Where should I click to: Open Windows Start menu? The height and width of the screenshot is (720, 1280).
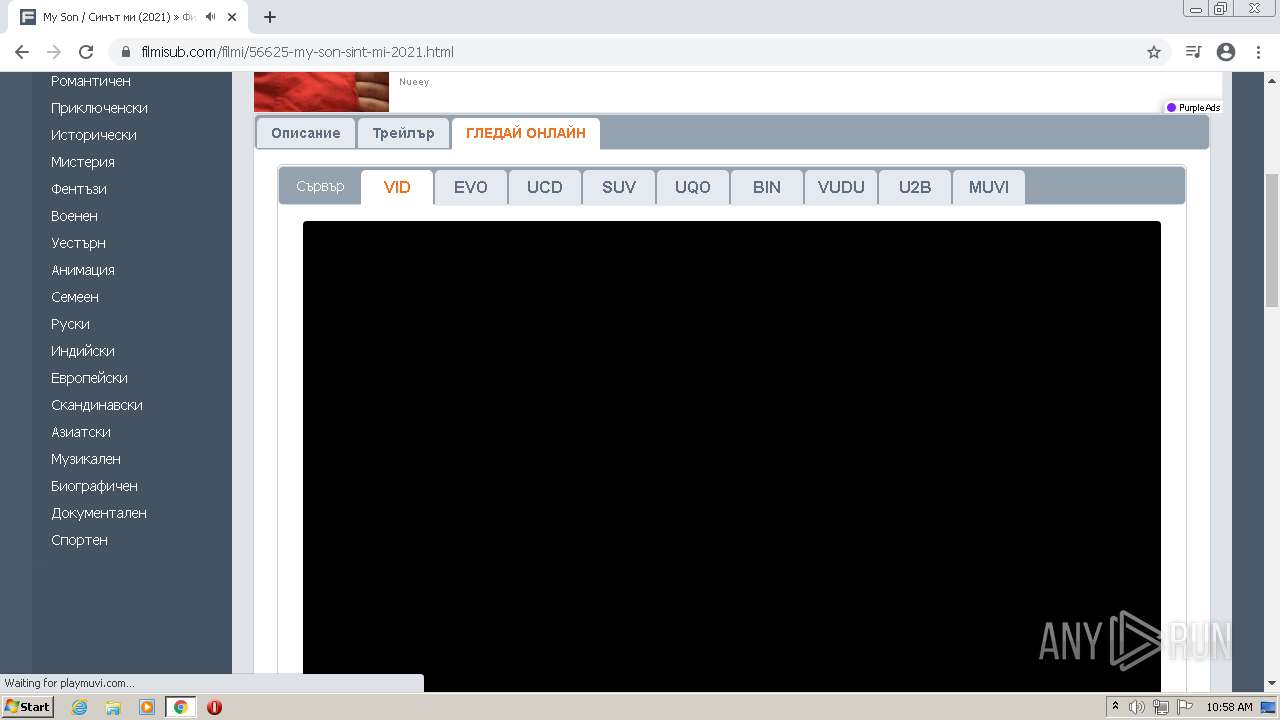[27, 707]
